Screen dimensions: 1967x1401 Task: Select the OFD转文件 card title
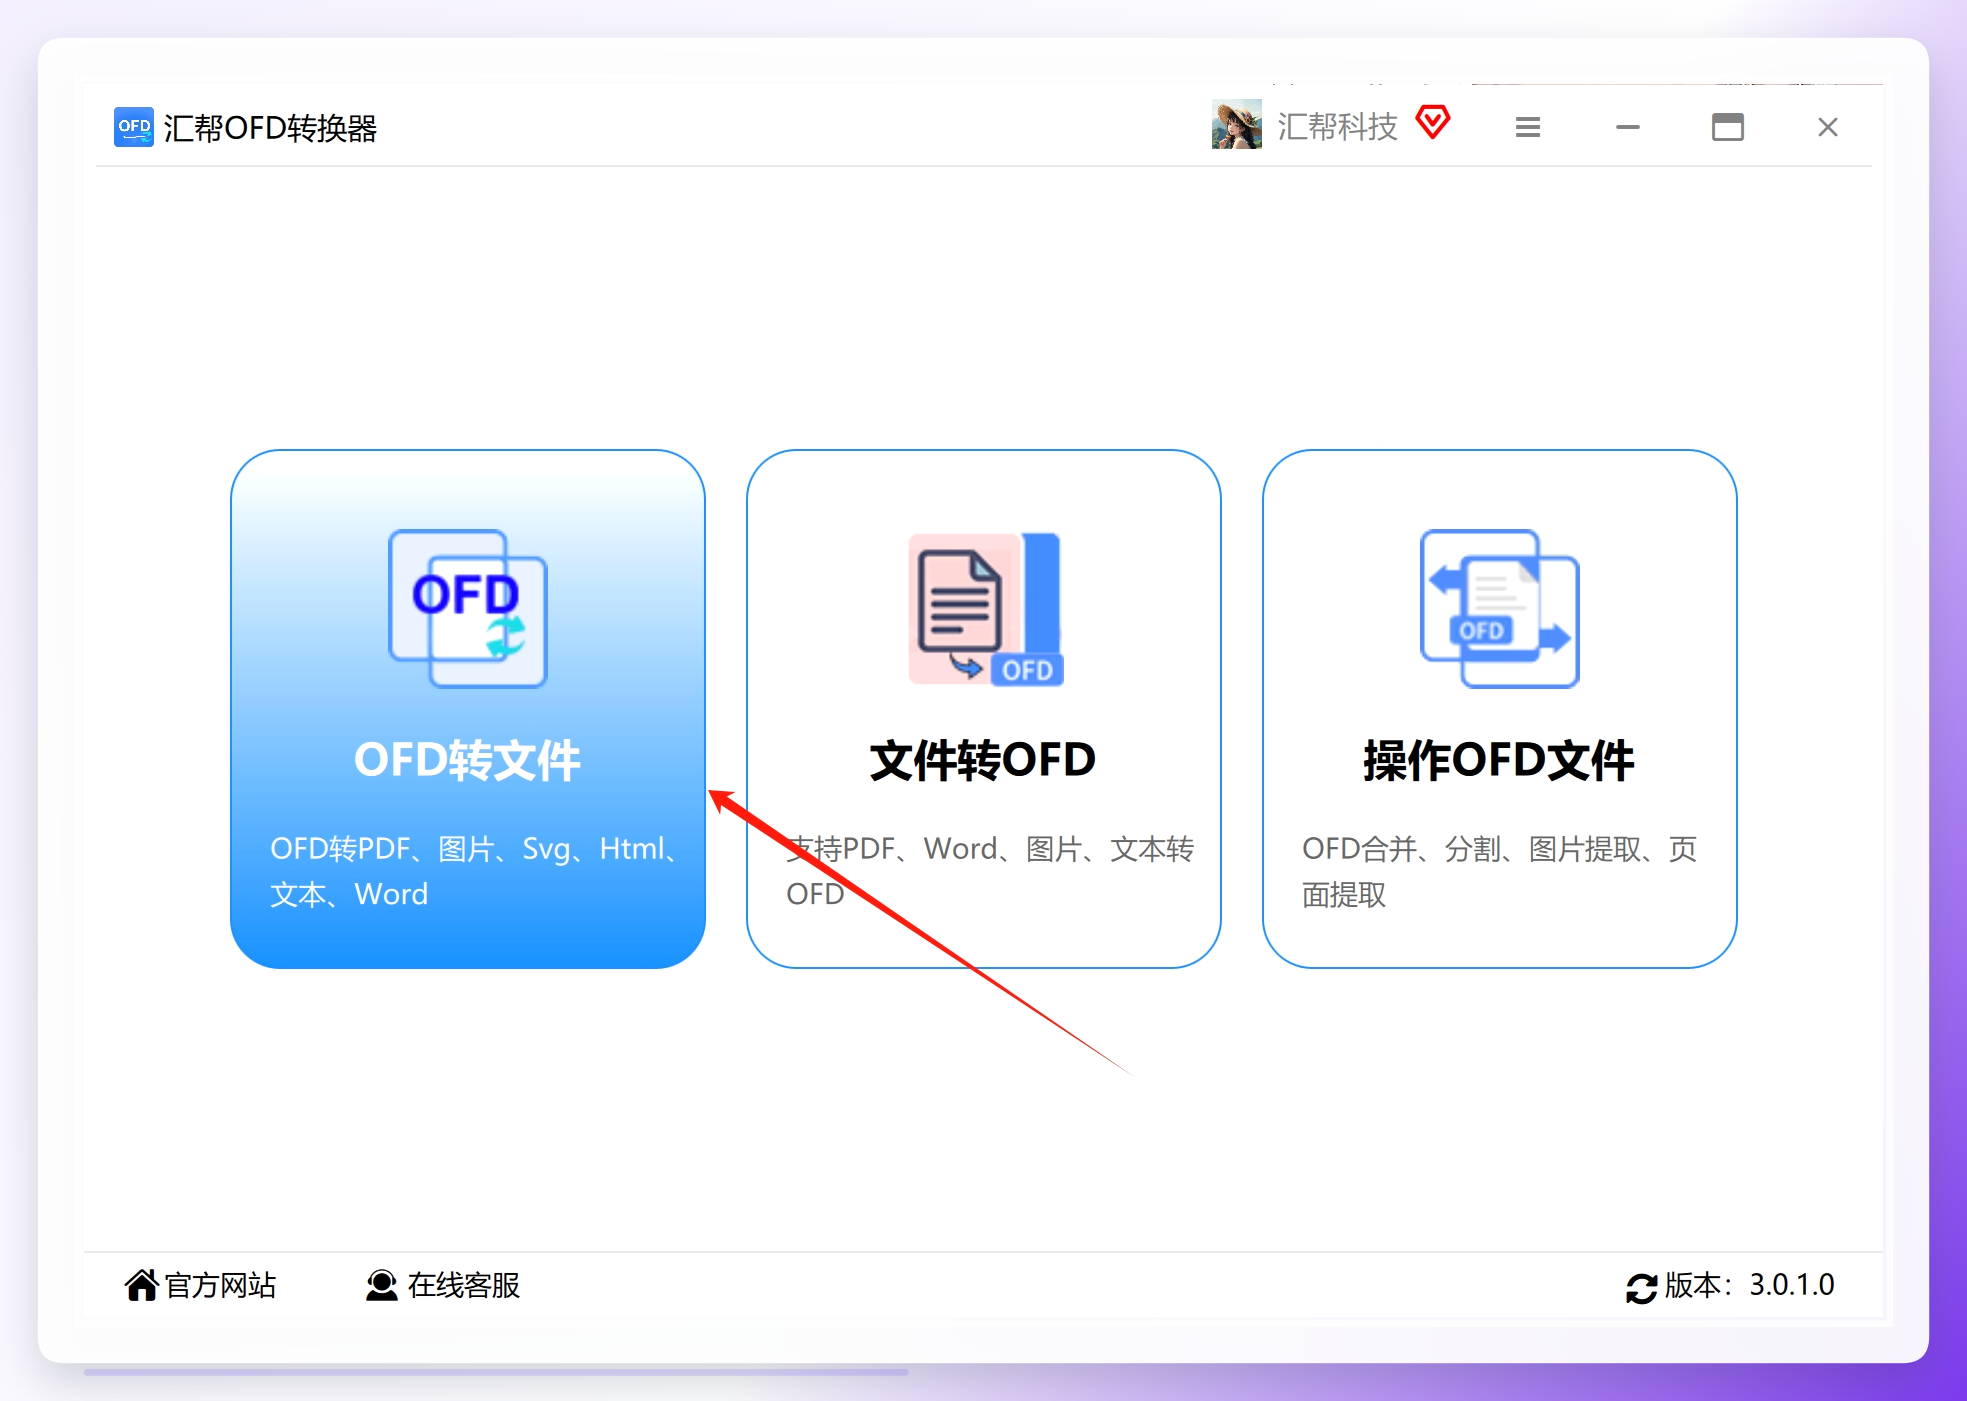pos(467,760)
